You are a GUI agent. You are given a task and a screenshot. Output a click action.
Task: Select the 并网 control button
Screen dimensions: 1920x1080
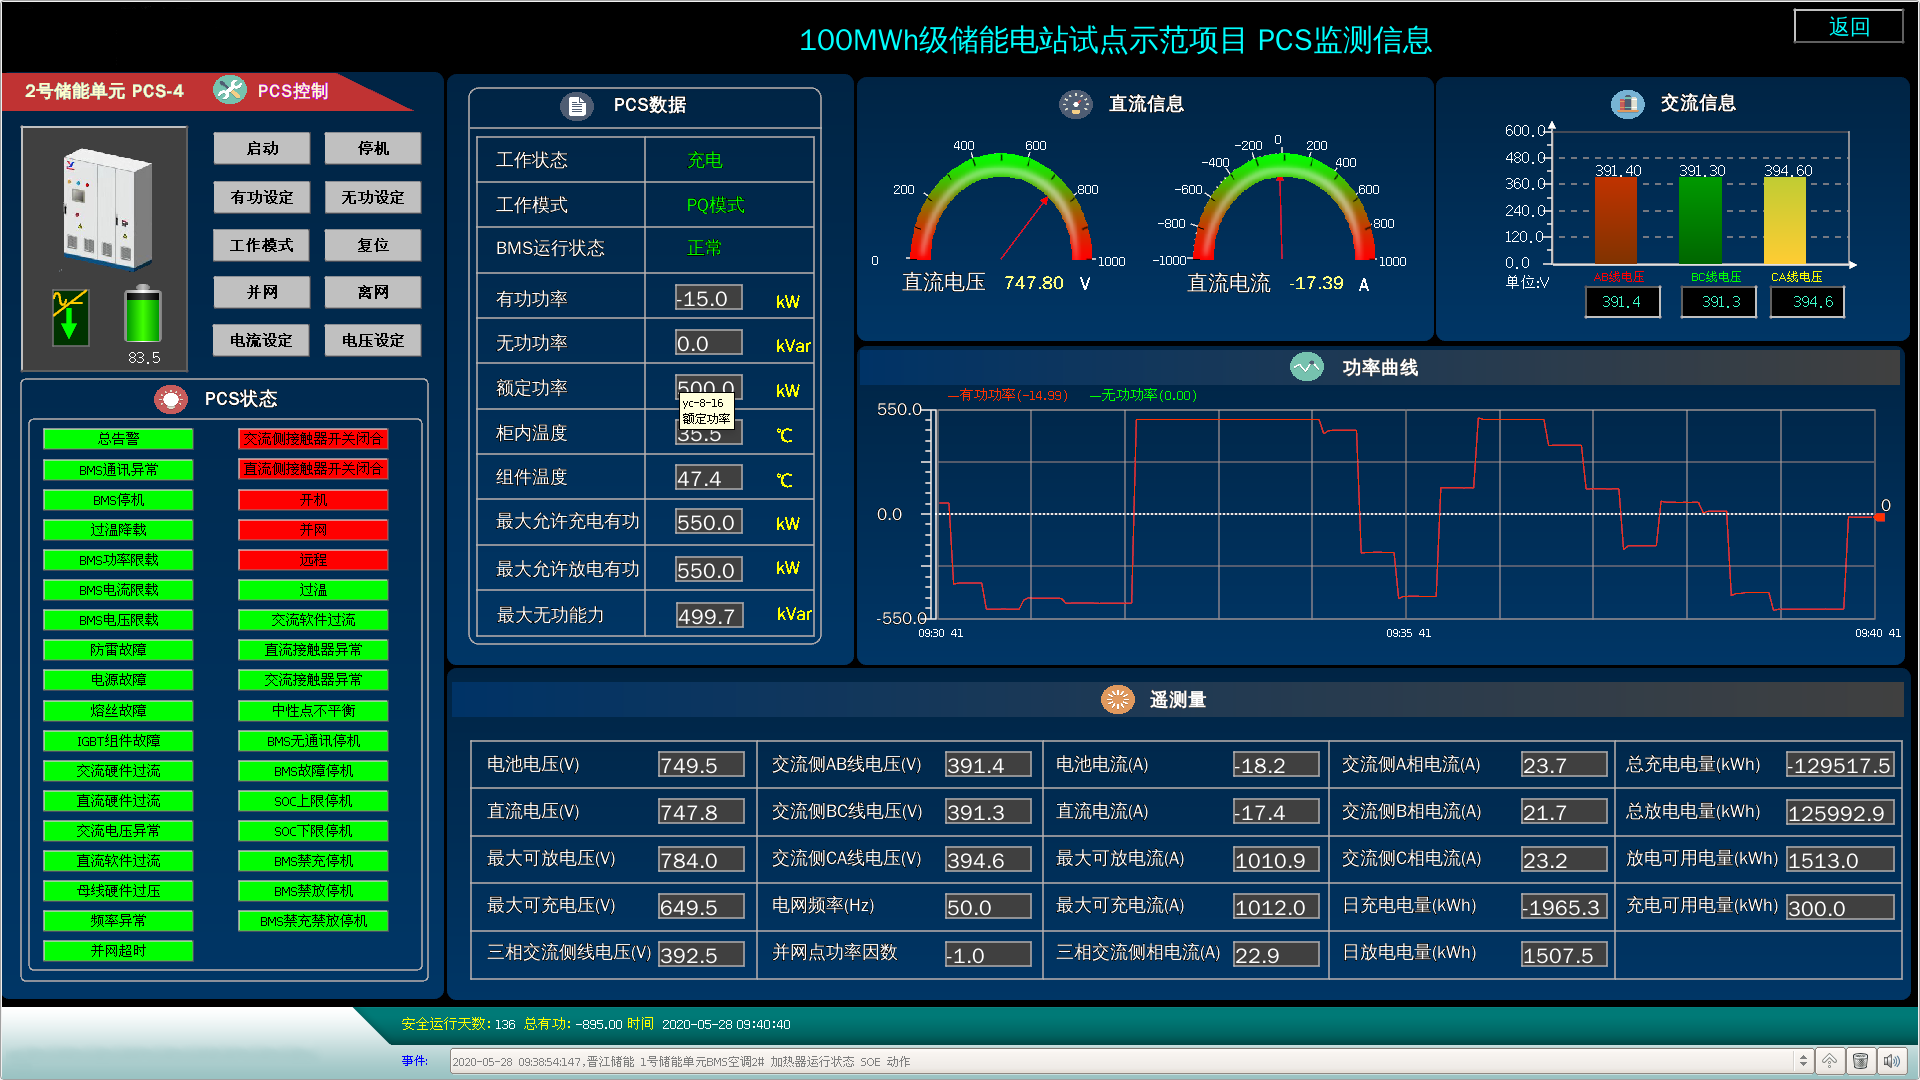pyautogui.click(x=262, y=292)
